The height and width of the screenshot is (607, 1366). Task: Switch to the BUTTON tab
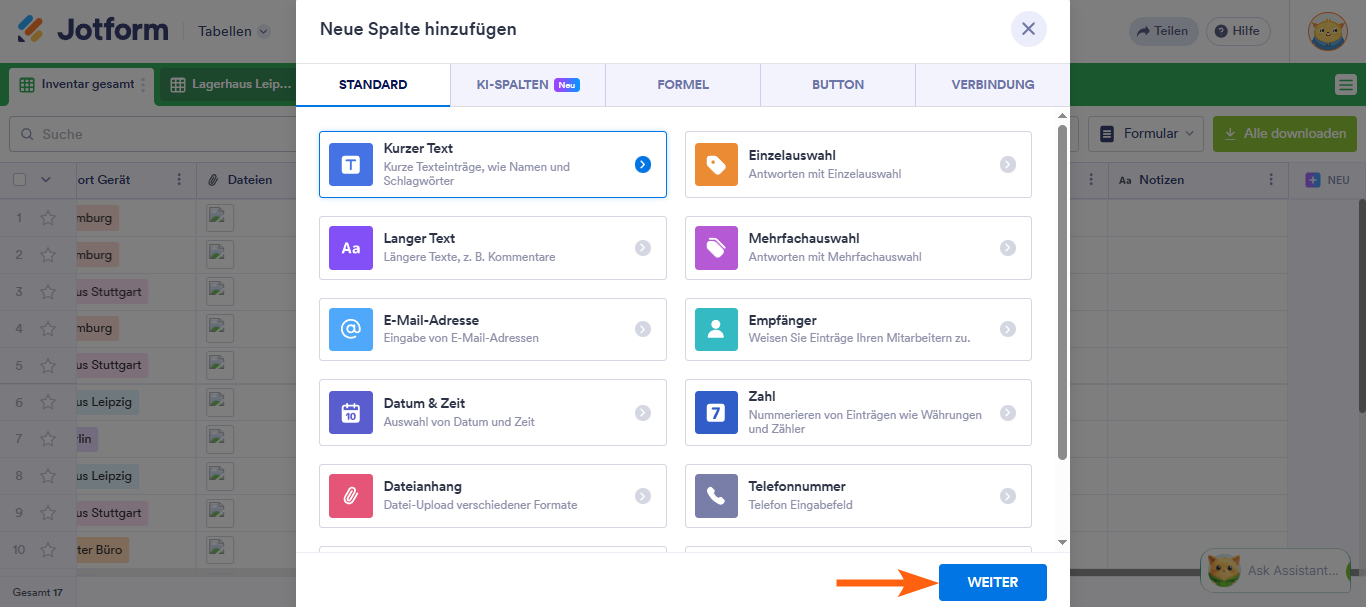pyautogui.click(x=838, y=85)
